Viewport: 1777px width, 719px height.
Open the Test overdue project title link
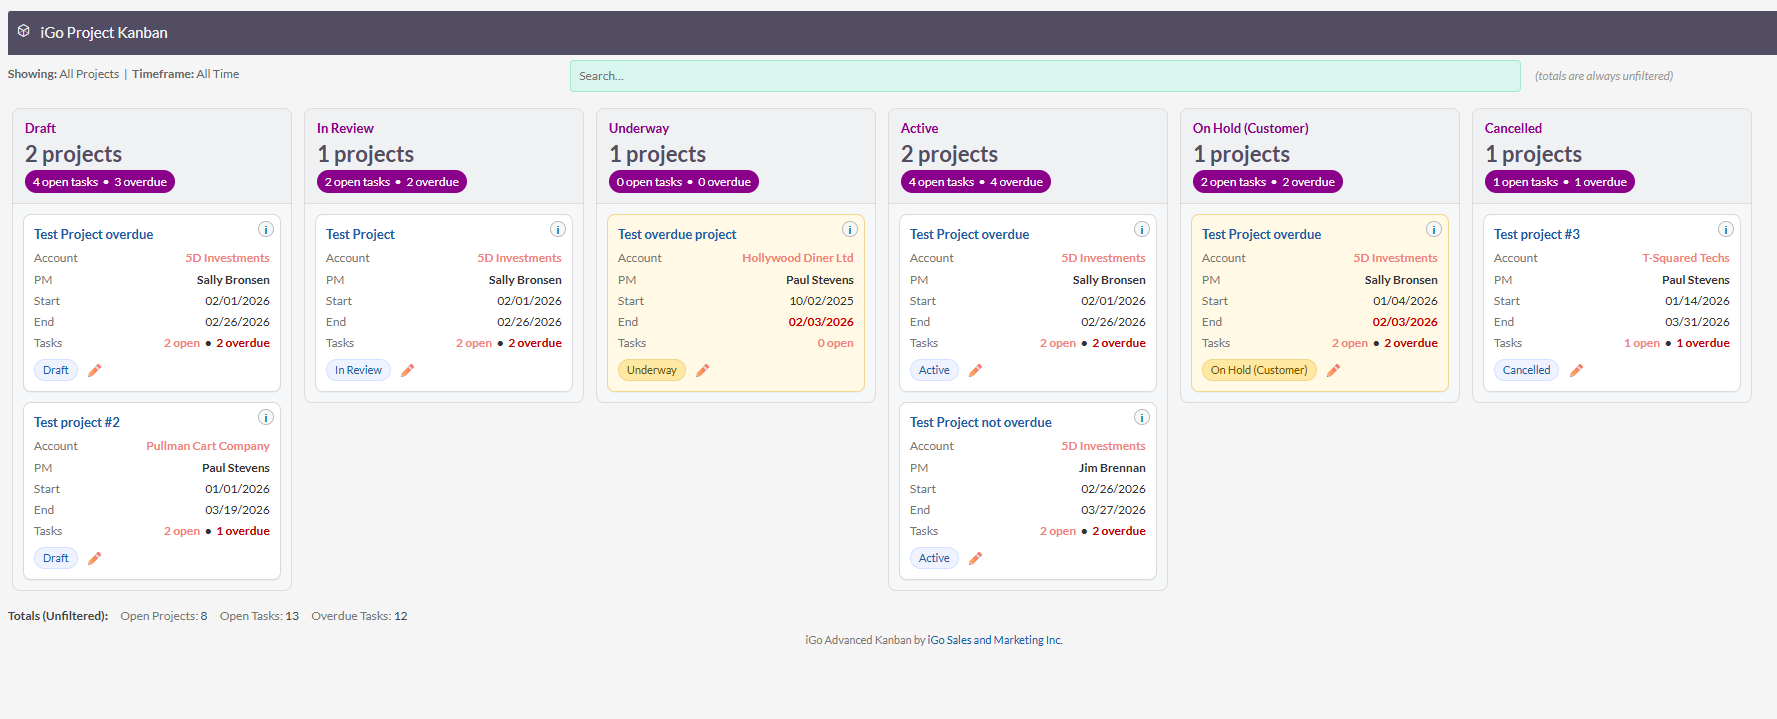677,234
